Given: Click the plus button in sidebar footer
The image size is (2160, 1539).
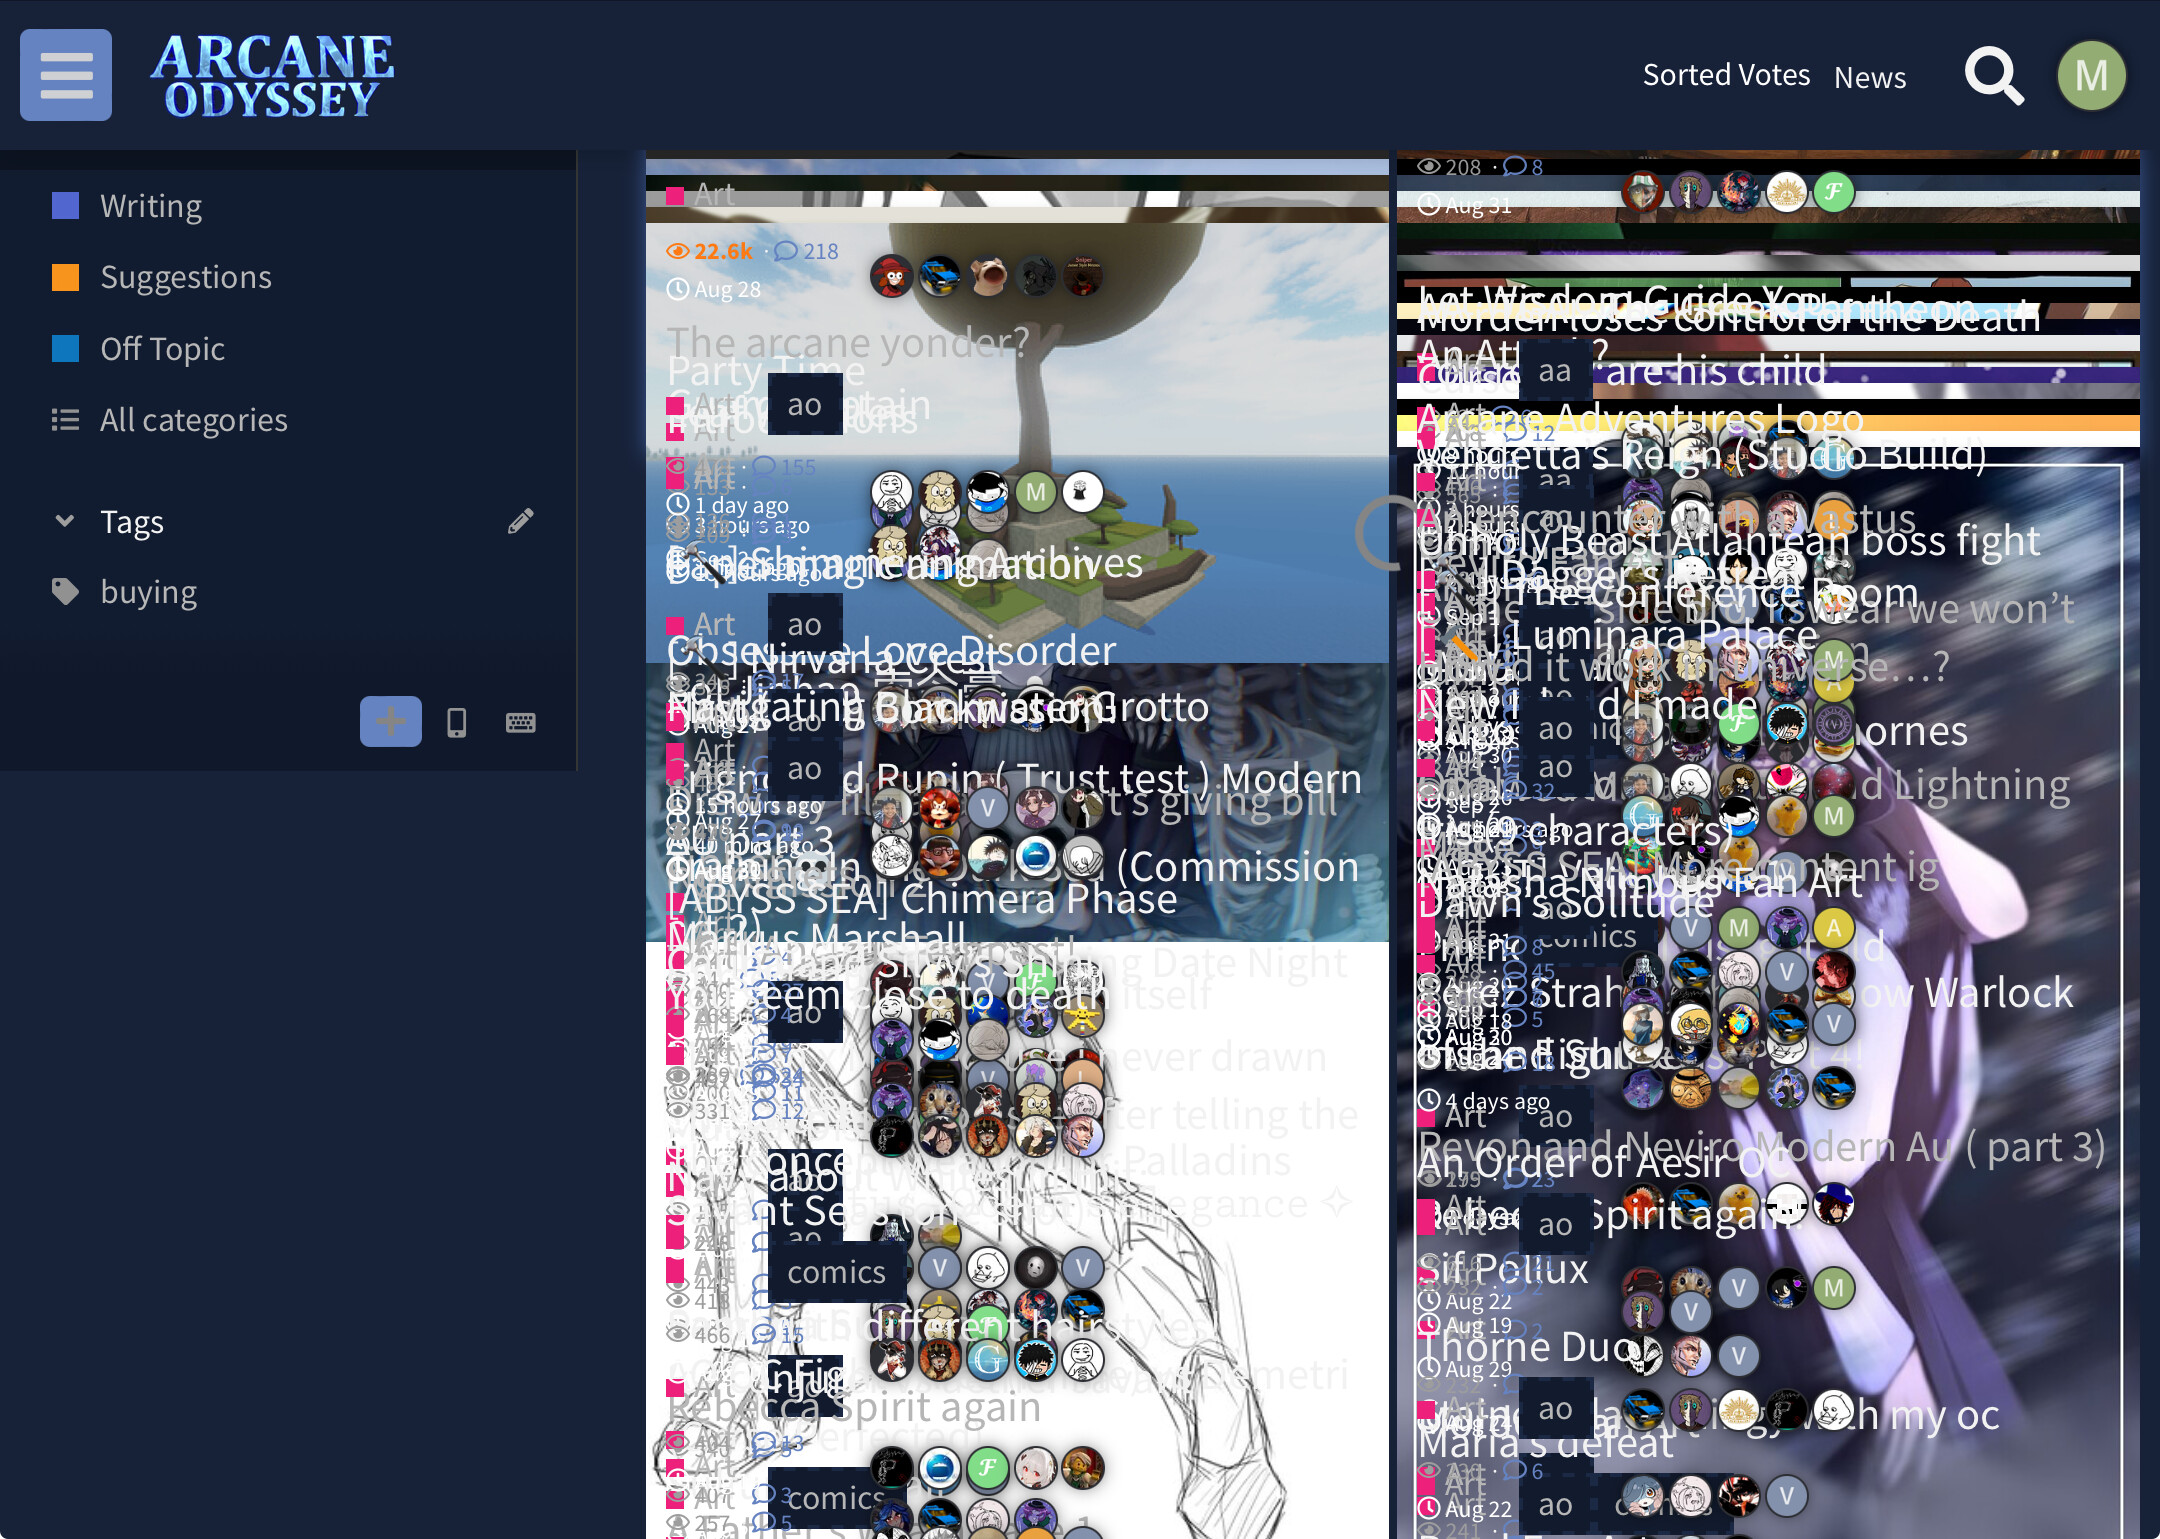Looking at the screenshot, I should pos(391,721).
